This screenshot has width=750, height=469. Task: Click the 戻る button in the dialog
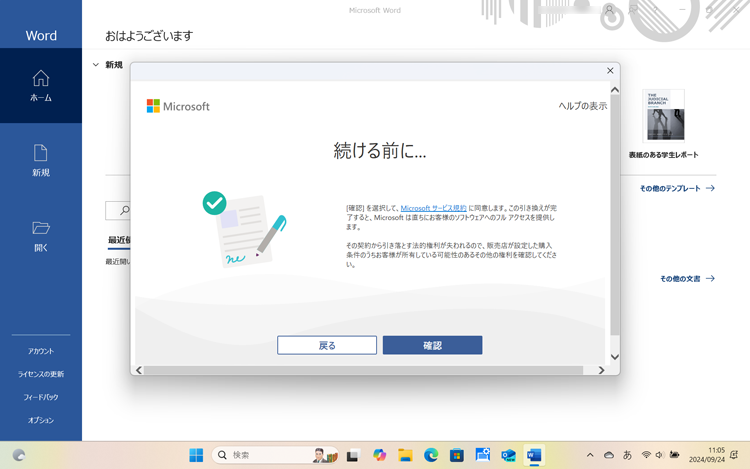tap(327, 345)
